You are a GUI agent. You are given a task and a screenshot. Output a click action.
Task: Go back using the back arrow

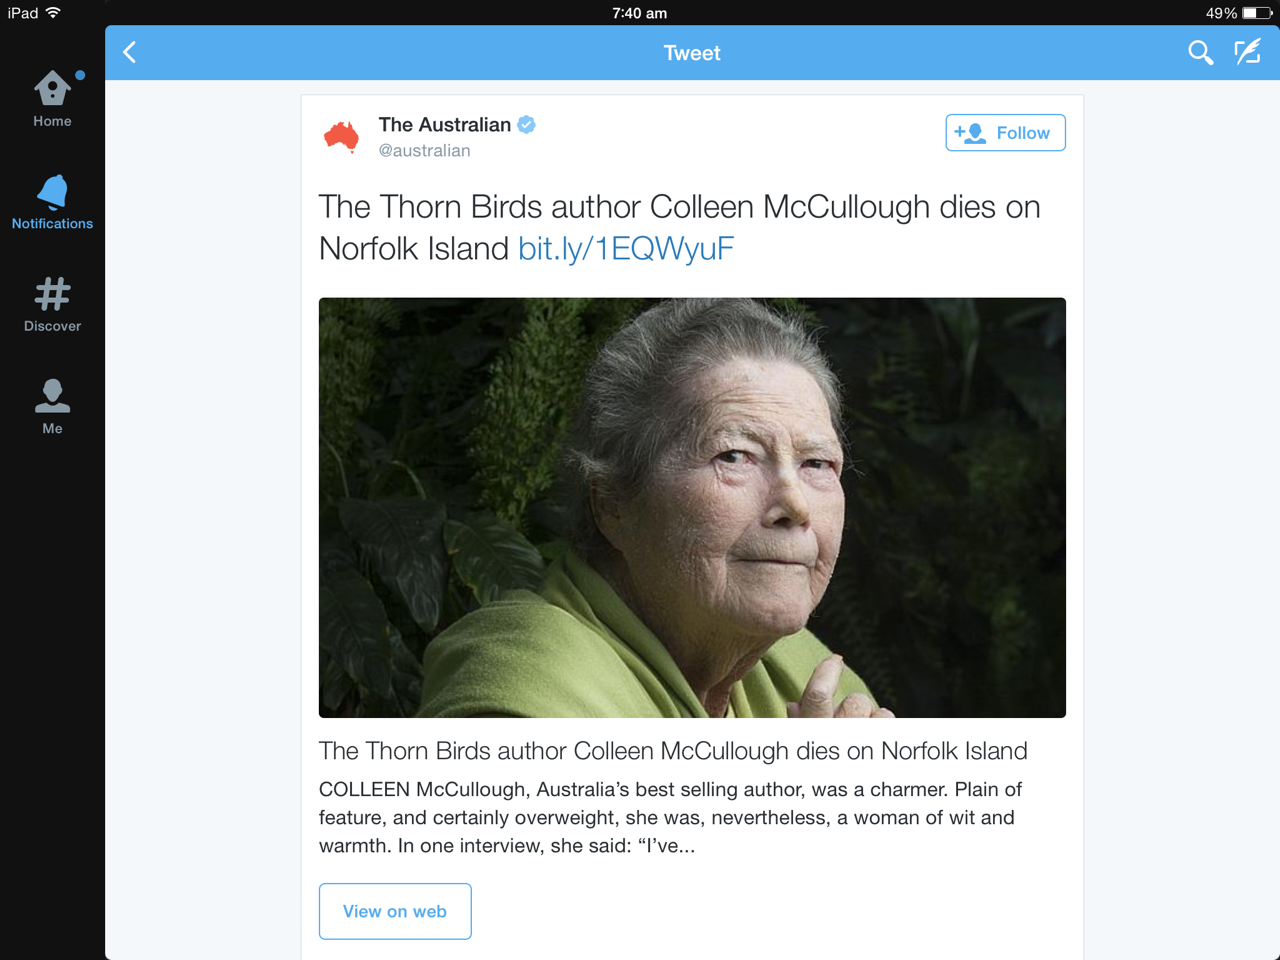130,52
